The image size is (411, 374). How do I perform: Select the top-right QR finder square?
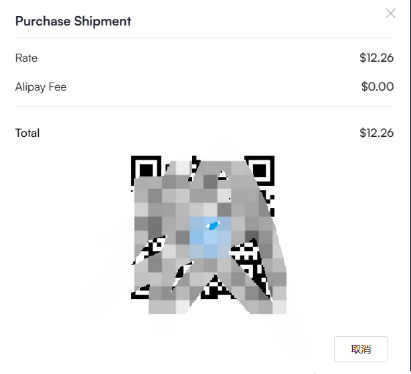tap(260, 170)
